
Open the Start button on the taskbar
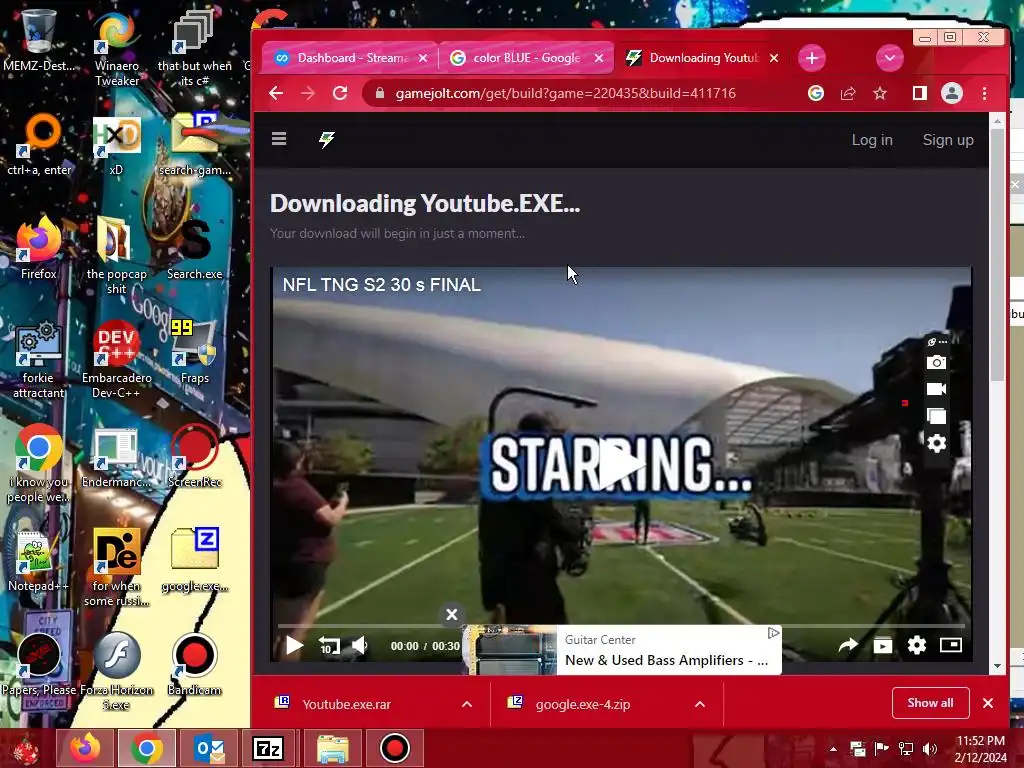click(x=26, y=749)
